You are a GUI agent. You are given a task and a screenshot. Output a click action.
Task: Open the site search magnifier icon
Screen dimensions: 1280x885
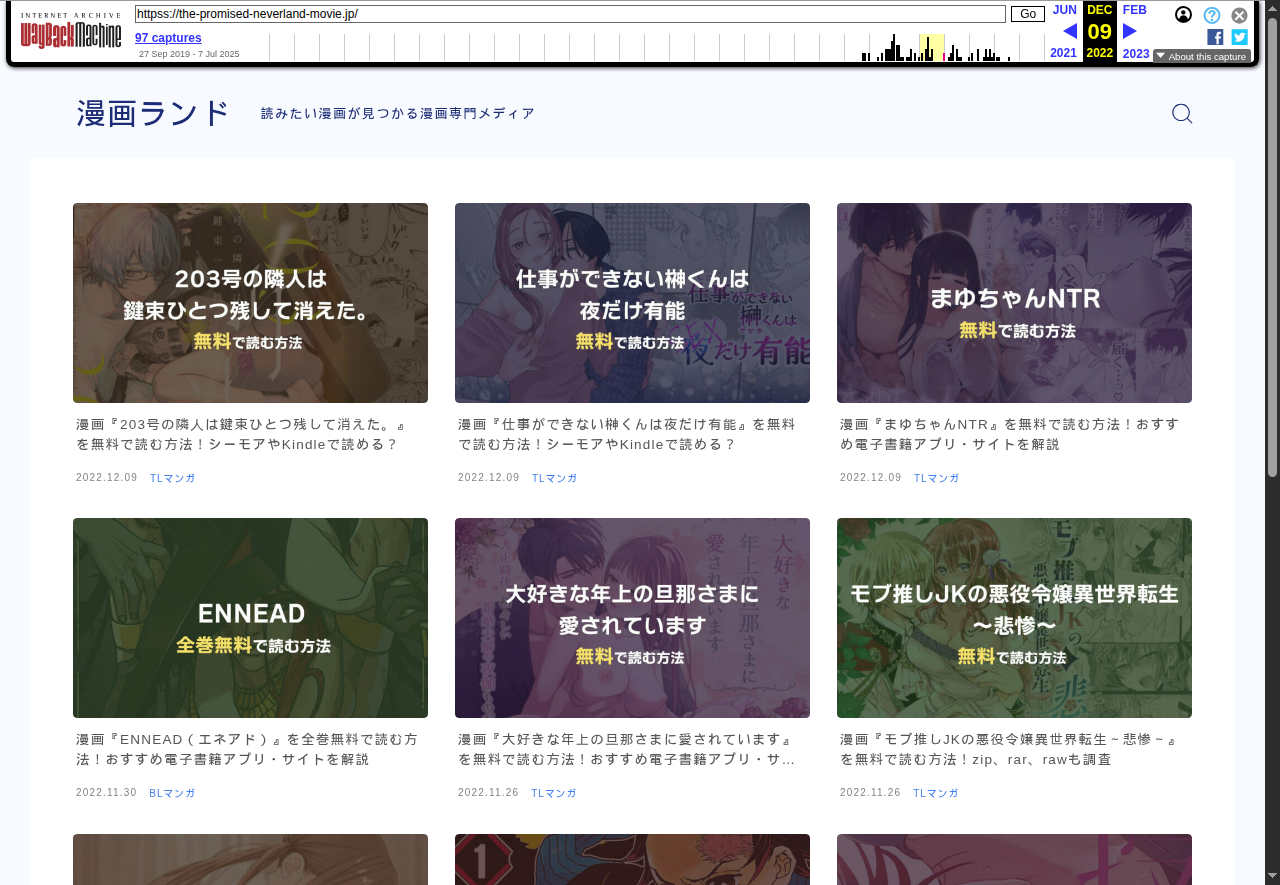(1181, 114)
